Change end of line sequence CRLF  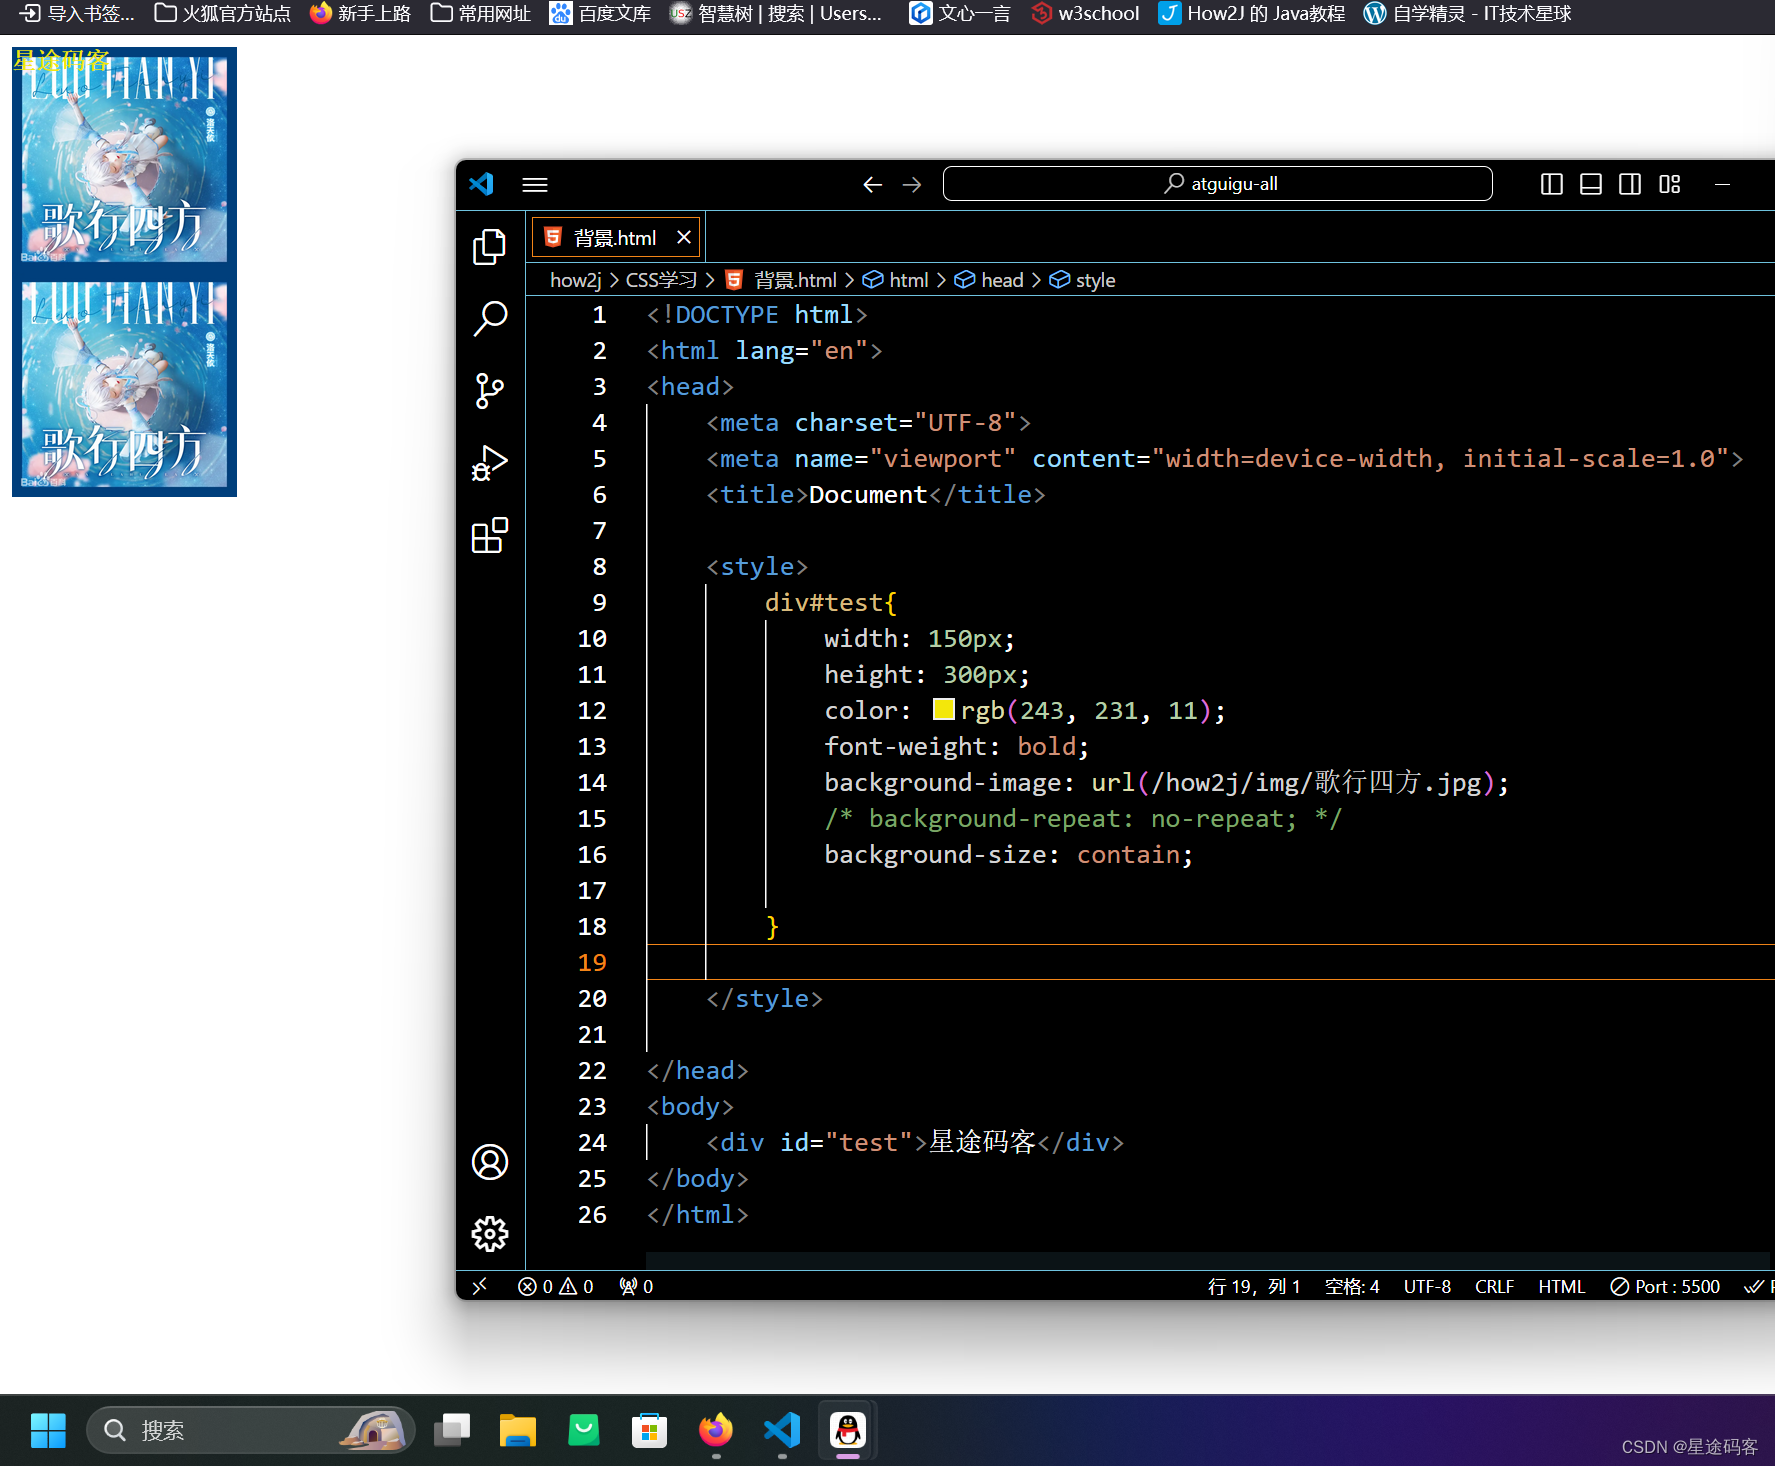[x=1494, y=1286]
